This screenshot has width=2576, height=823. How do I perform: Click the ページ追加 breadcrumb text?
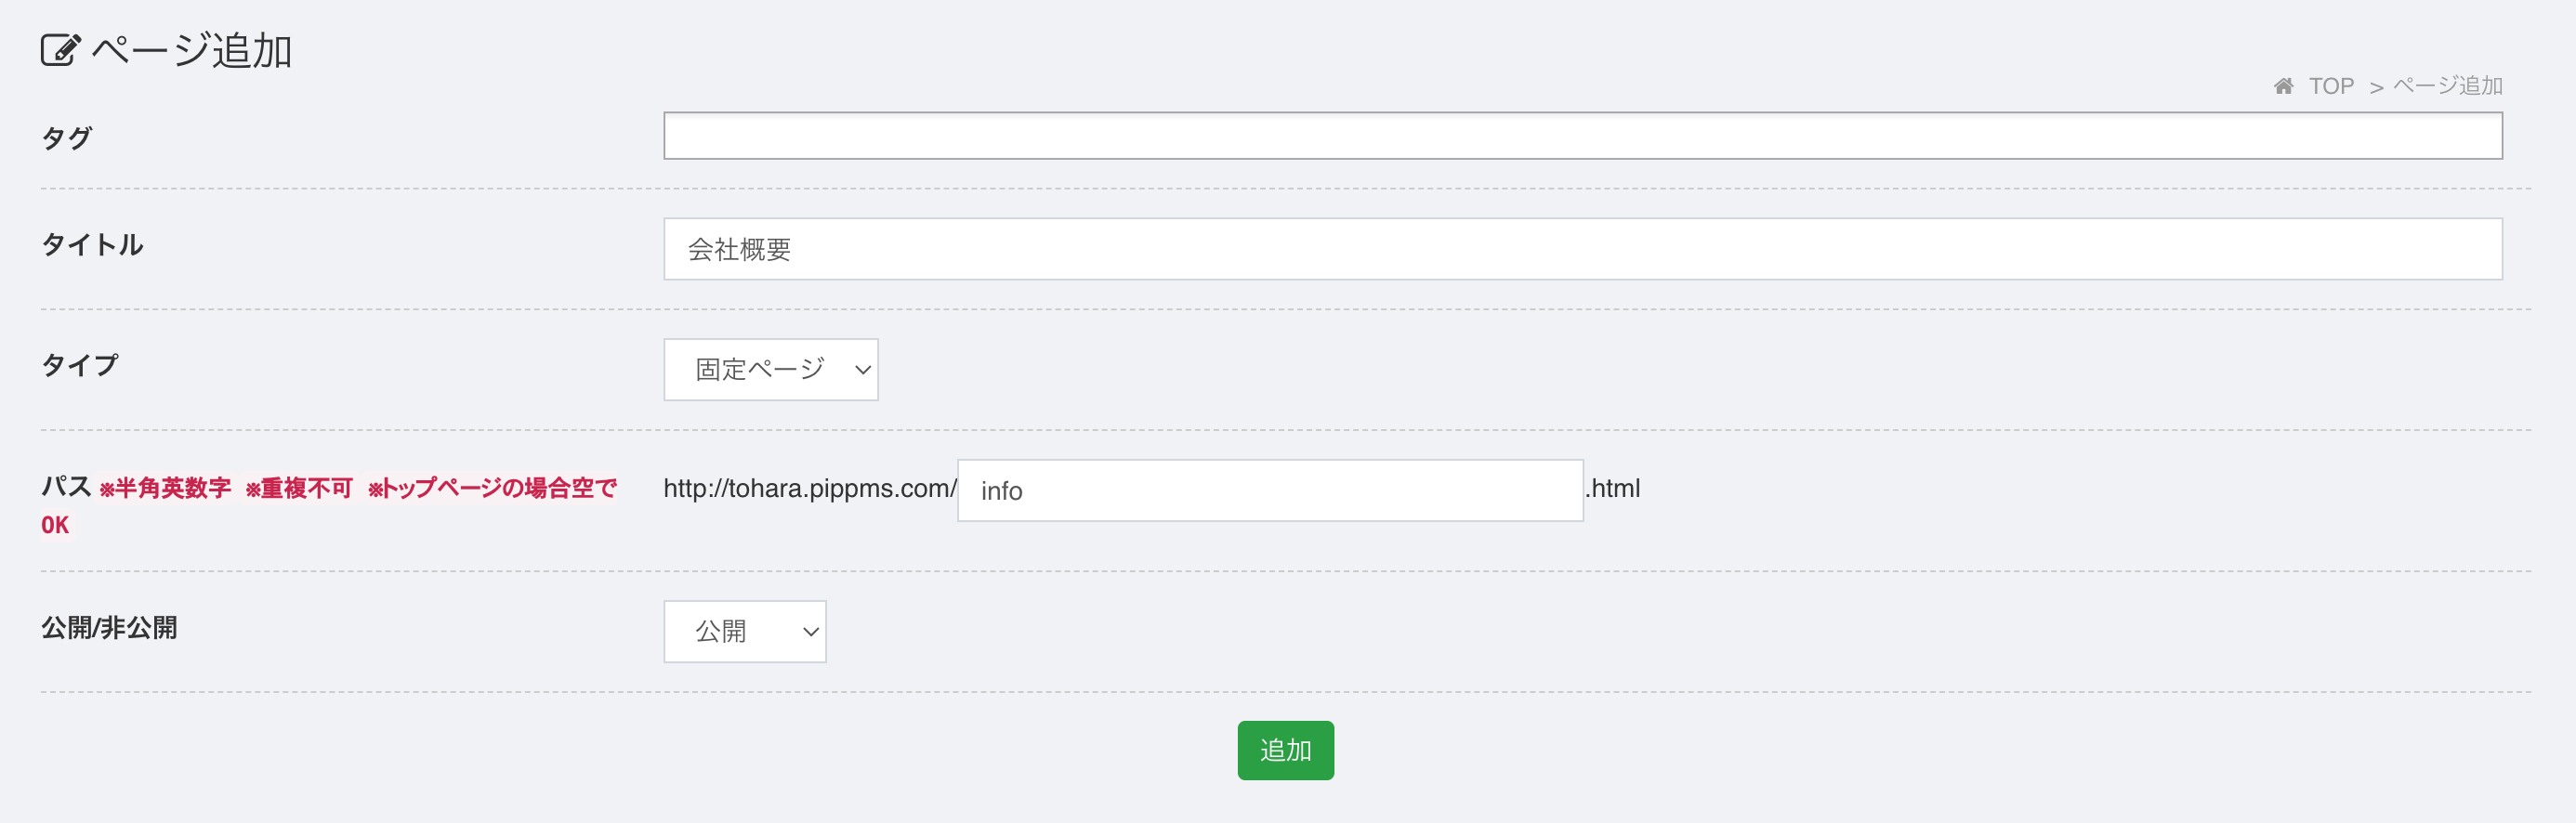pyautogui.click(x=2447, y=87)
